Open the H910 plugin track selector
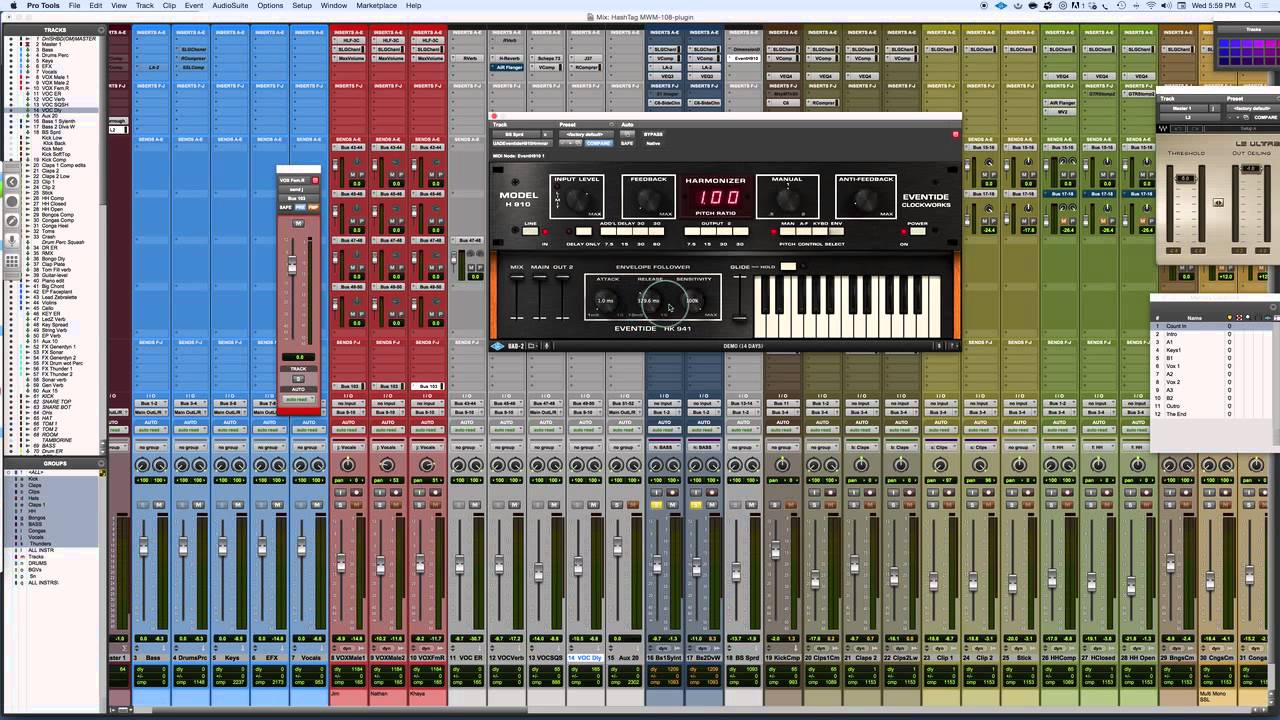This screenshot has height=720, width=1280. coord(517,134)
